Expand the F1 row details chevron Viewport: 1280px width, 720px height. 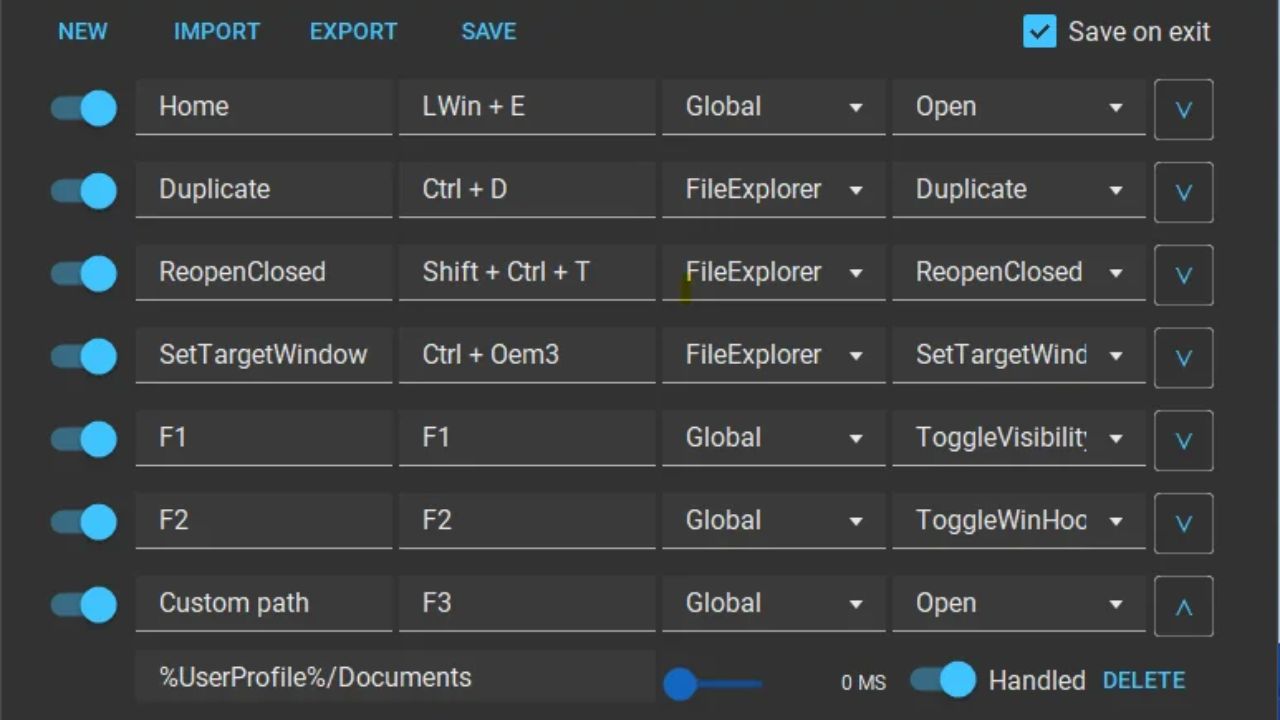[x=1184, y=440]
